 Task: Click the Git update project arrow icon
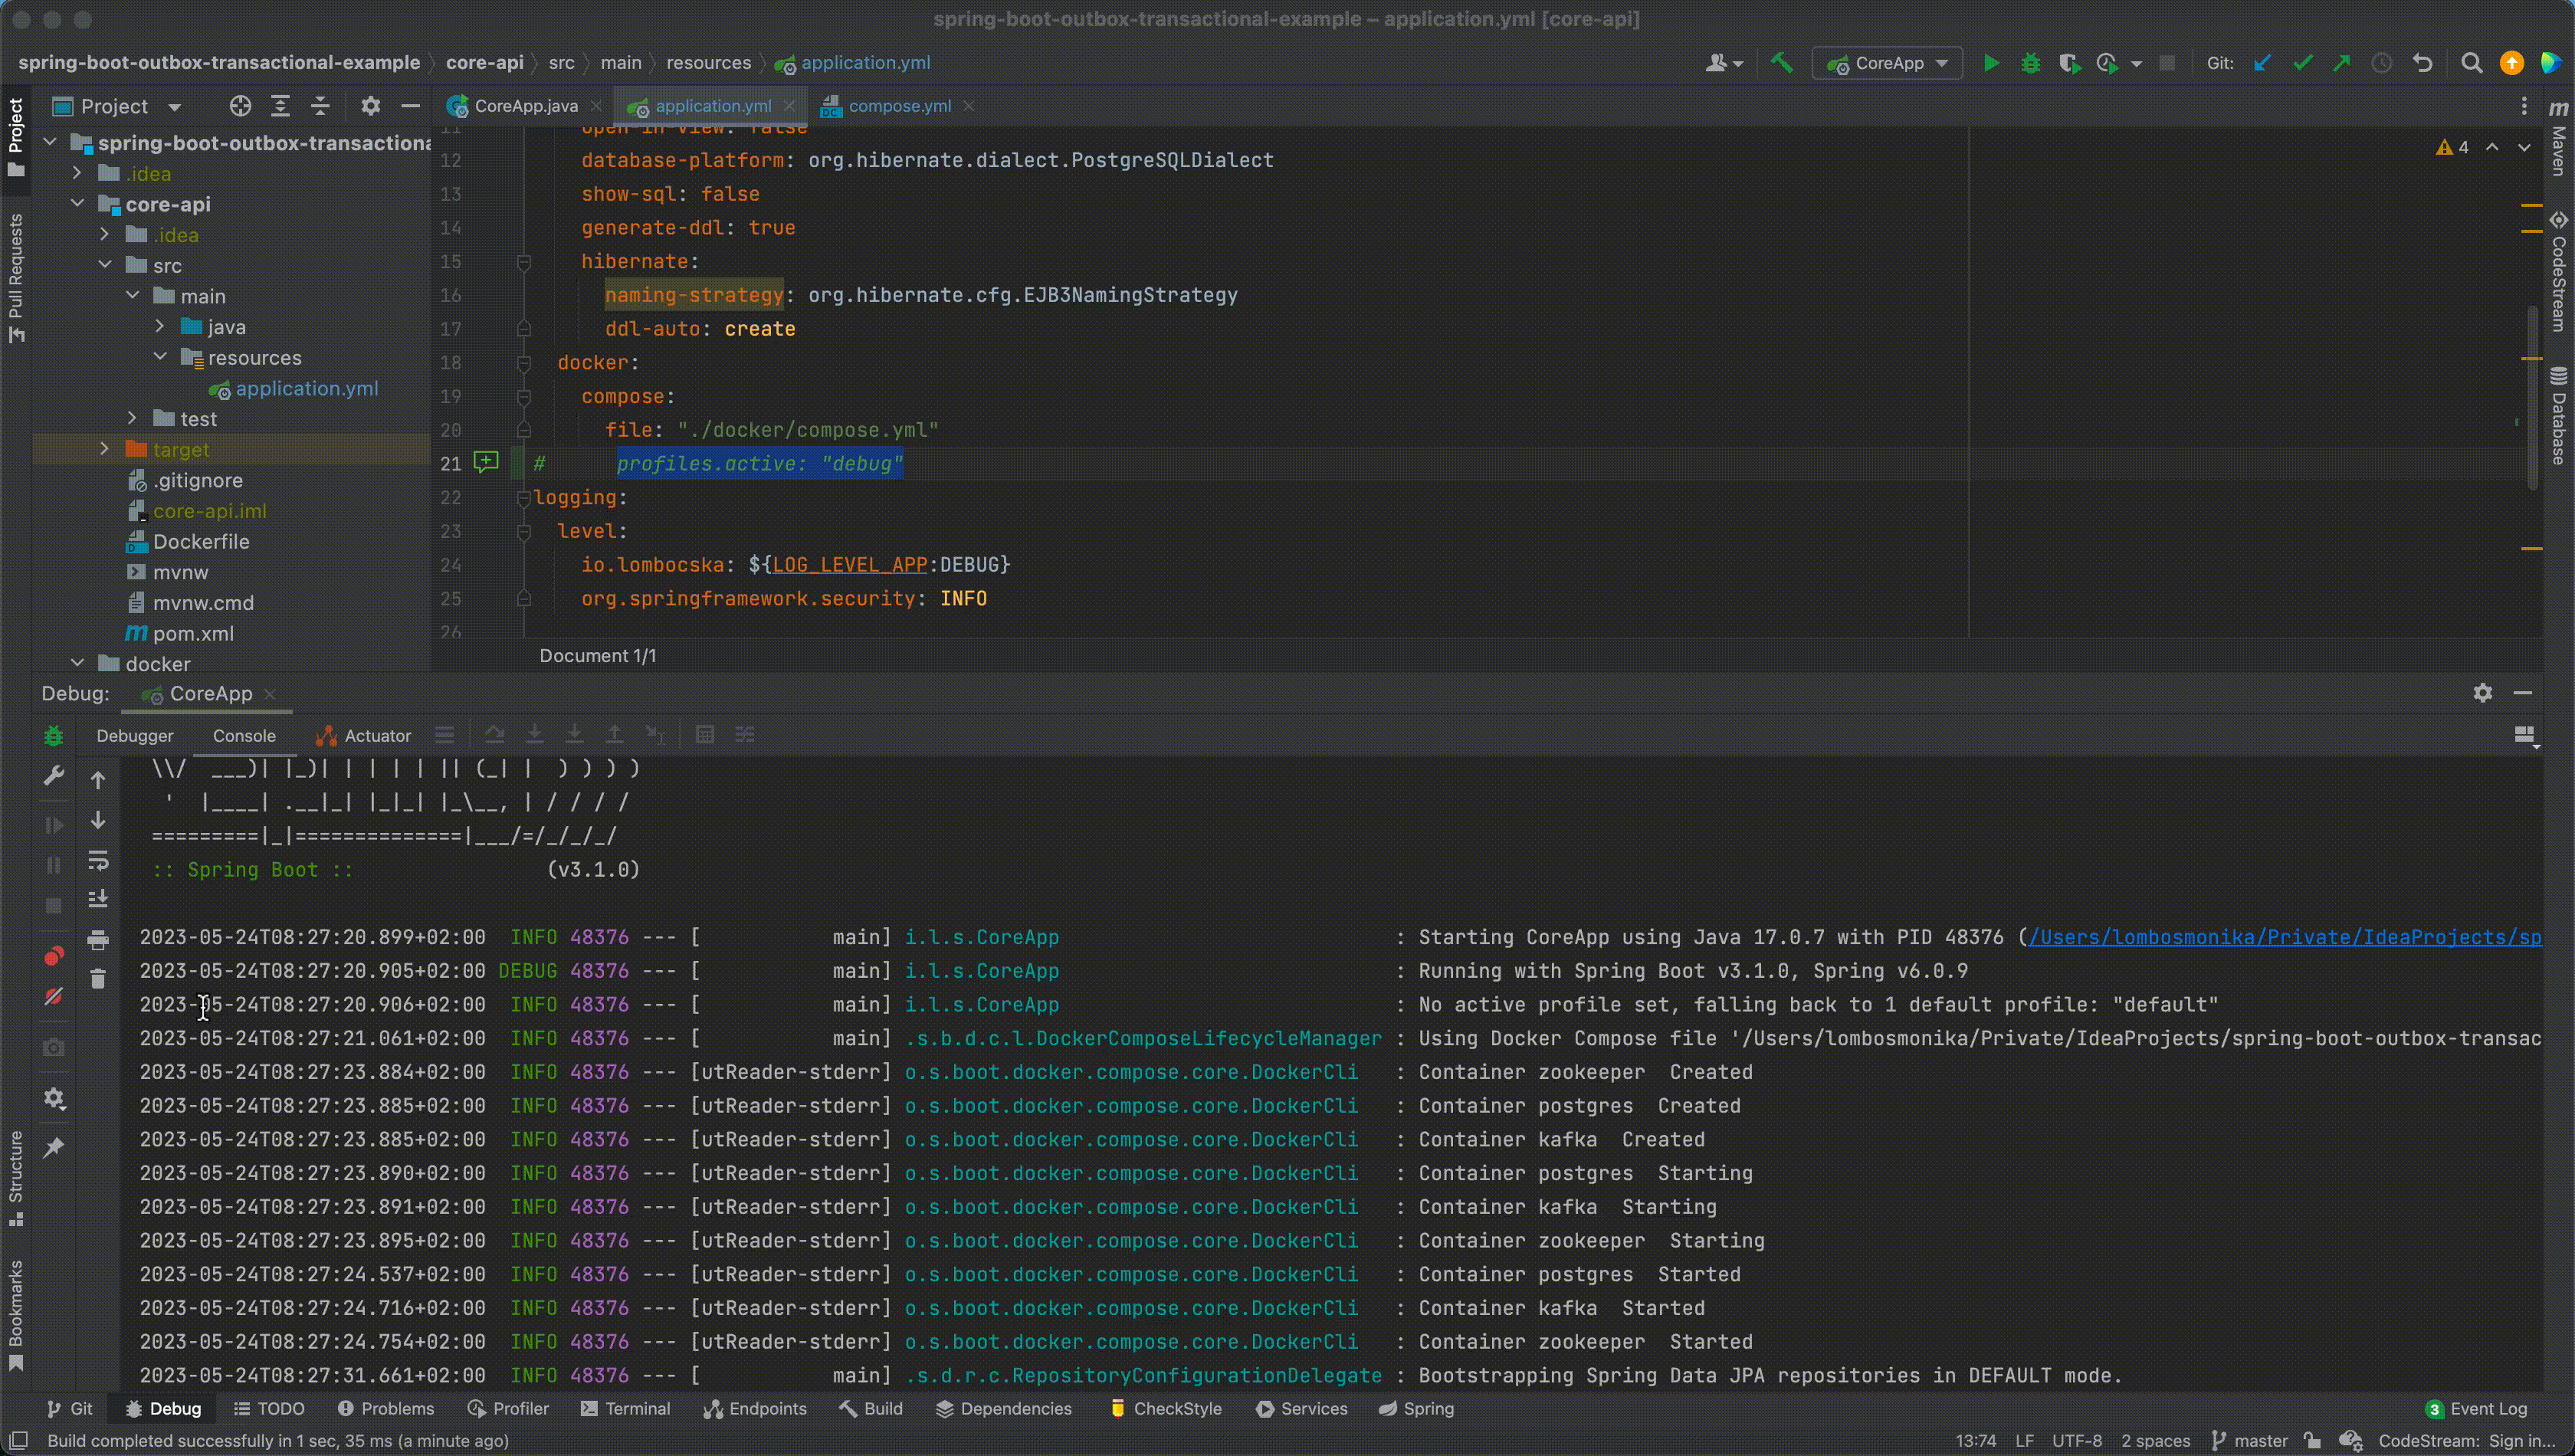2262,63
